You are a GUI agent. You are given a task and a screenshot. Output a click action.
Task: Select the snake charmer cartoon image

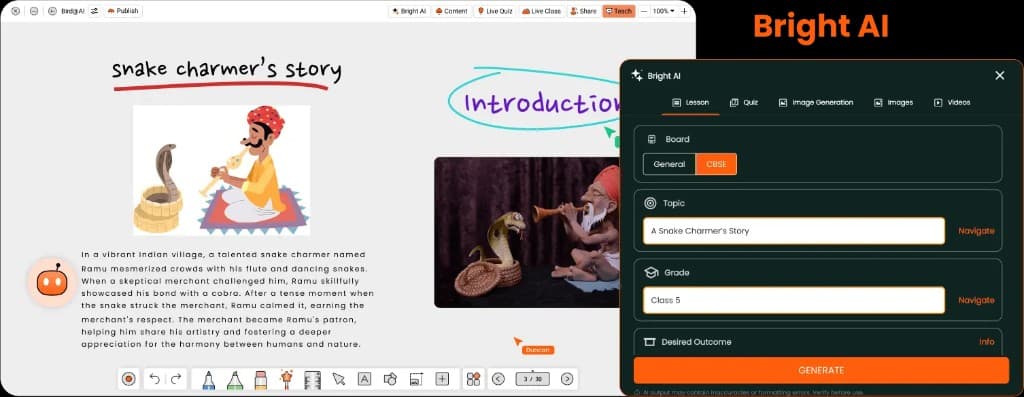tap(221, 170)
